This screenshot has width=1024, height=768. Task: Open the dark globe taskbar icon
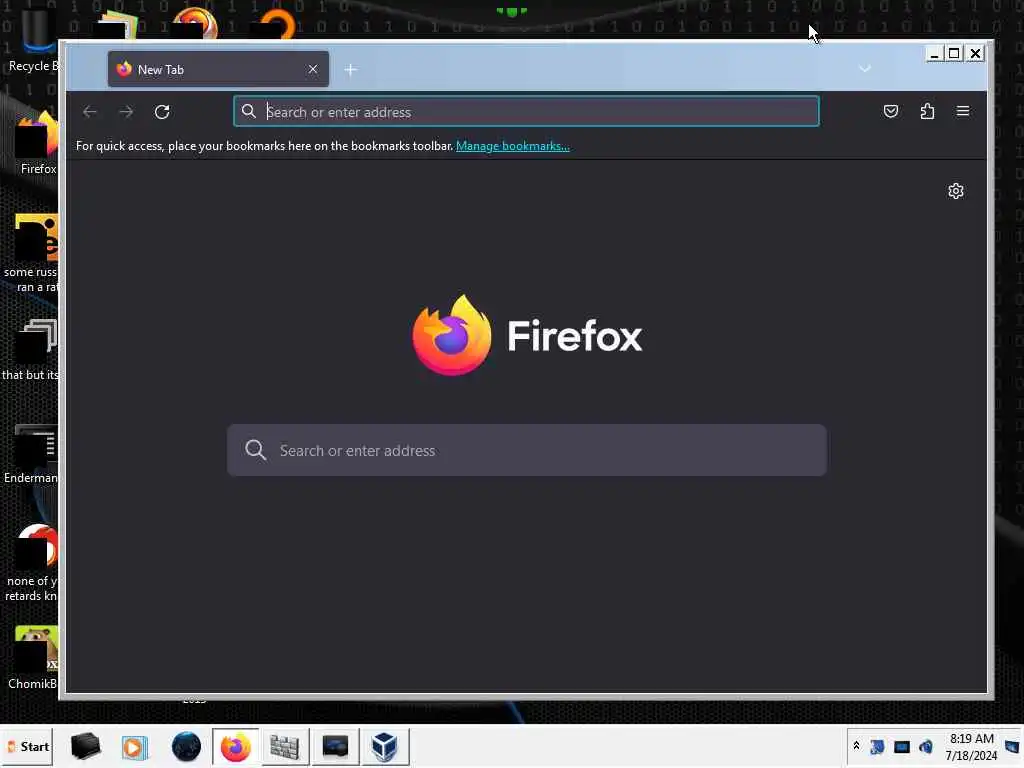(186, 746)
